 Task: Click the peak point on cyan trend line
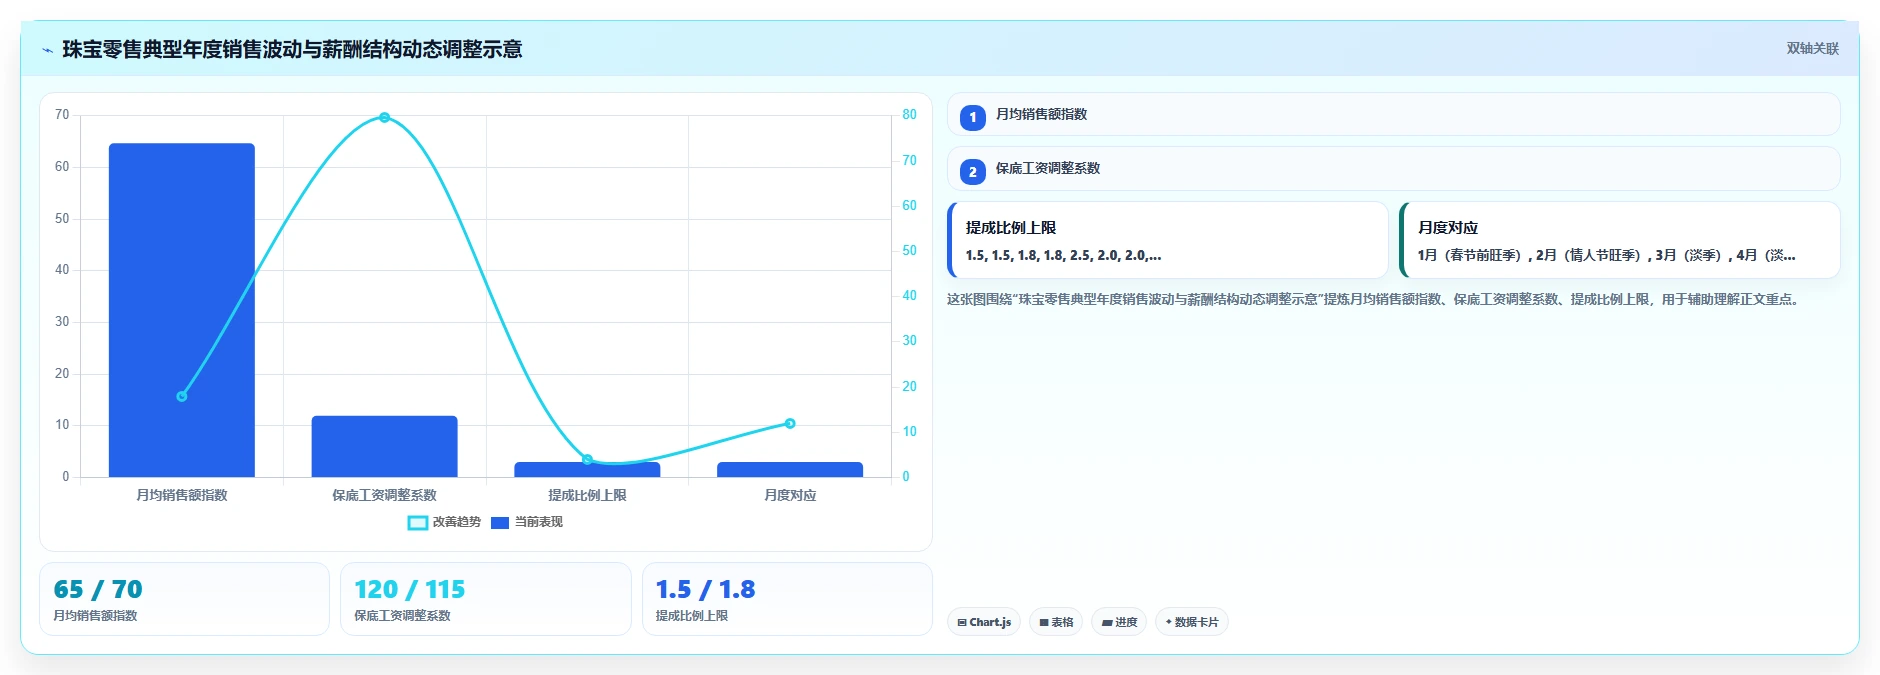pos(384,118)
